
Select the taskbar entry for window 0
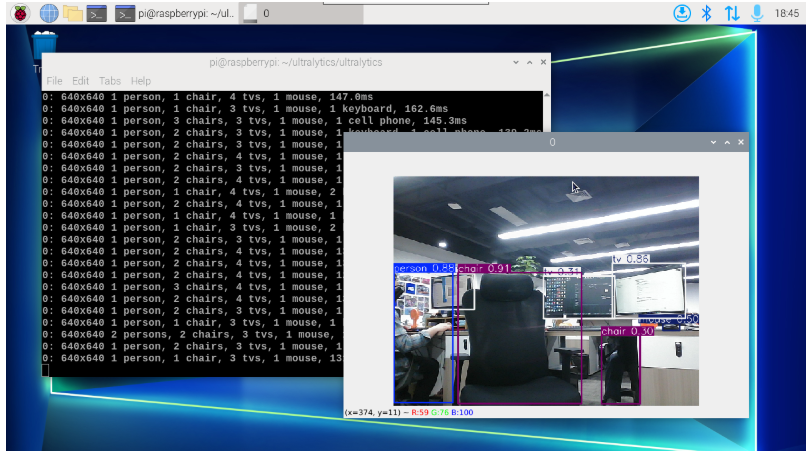pos(301,13)
